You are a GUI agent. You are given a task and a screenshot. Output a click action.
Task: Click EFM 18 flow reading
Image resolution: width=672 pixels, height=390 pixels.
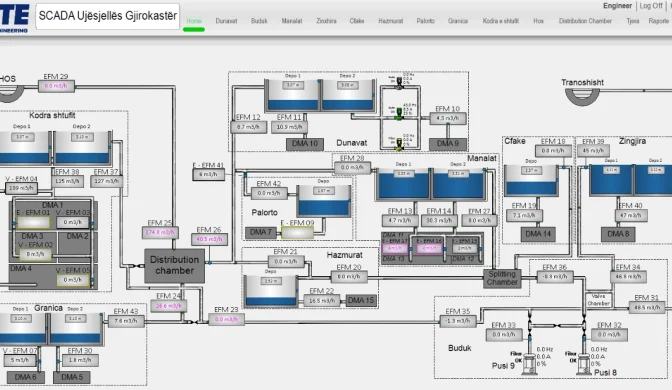coord(553,151)
